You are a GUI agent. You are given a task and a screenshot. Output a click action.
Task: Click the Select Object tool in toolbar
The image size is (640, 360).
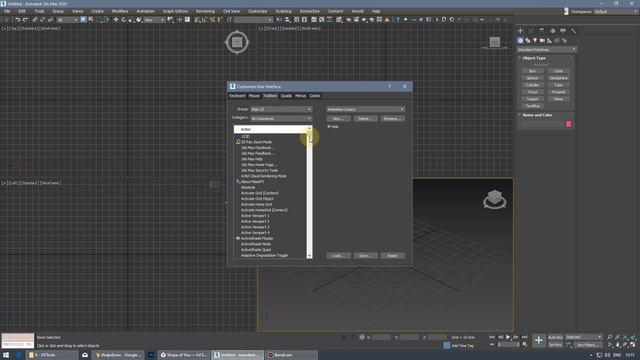coord(83,20)
